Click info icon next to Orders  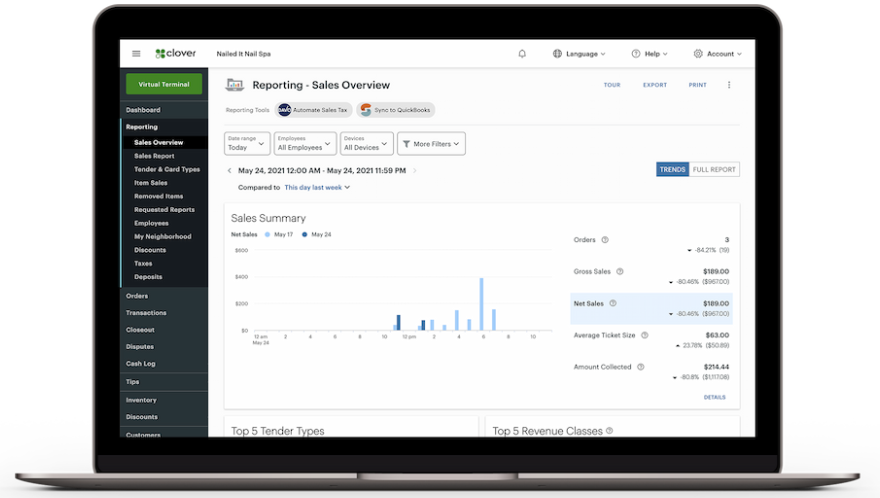[x=605, y=240]
